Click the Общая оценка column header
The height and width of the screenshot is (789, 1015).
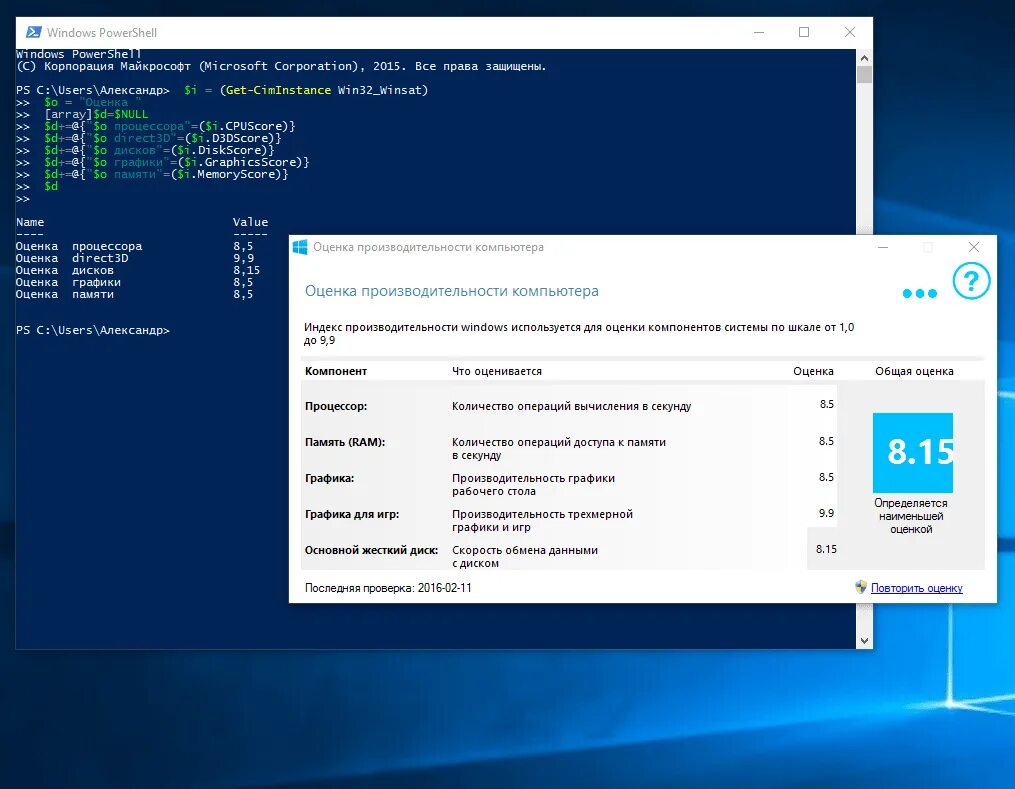coord(914,371)
